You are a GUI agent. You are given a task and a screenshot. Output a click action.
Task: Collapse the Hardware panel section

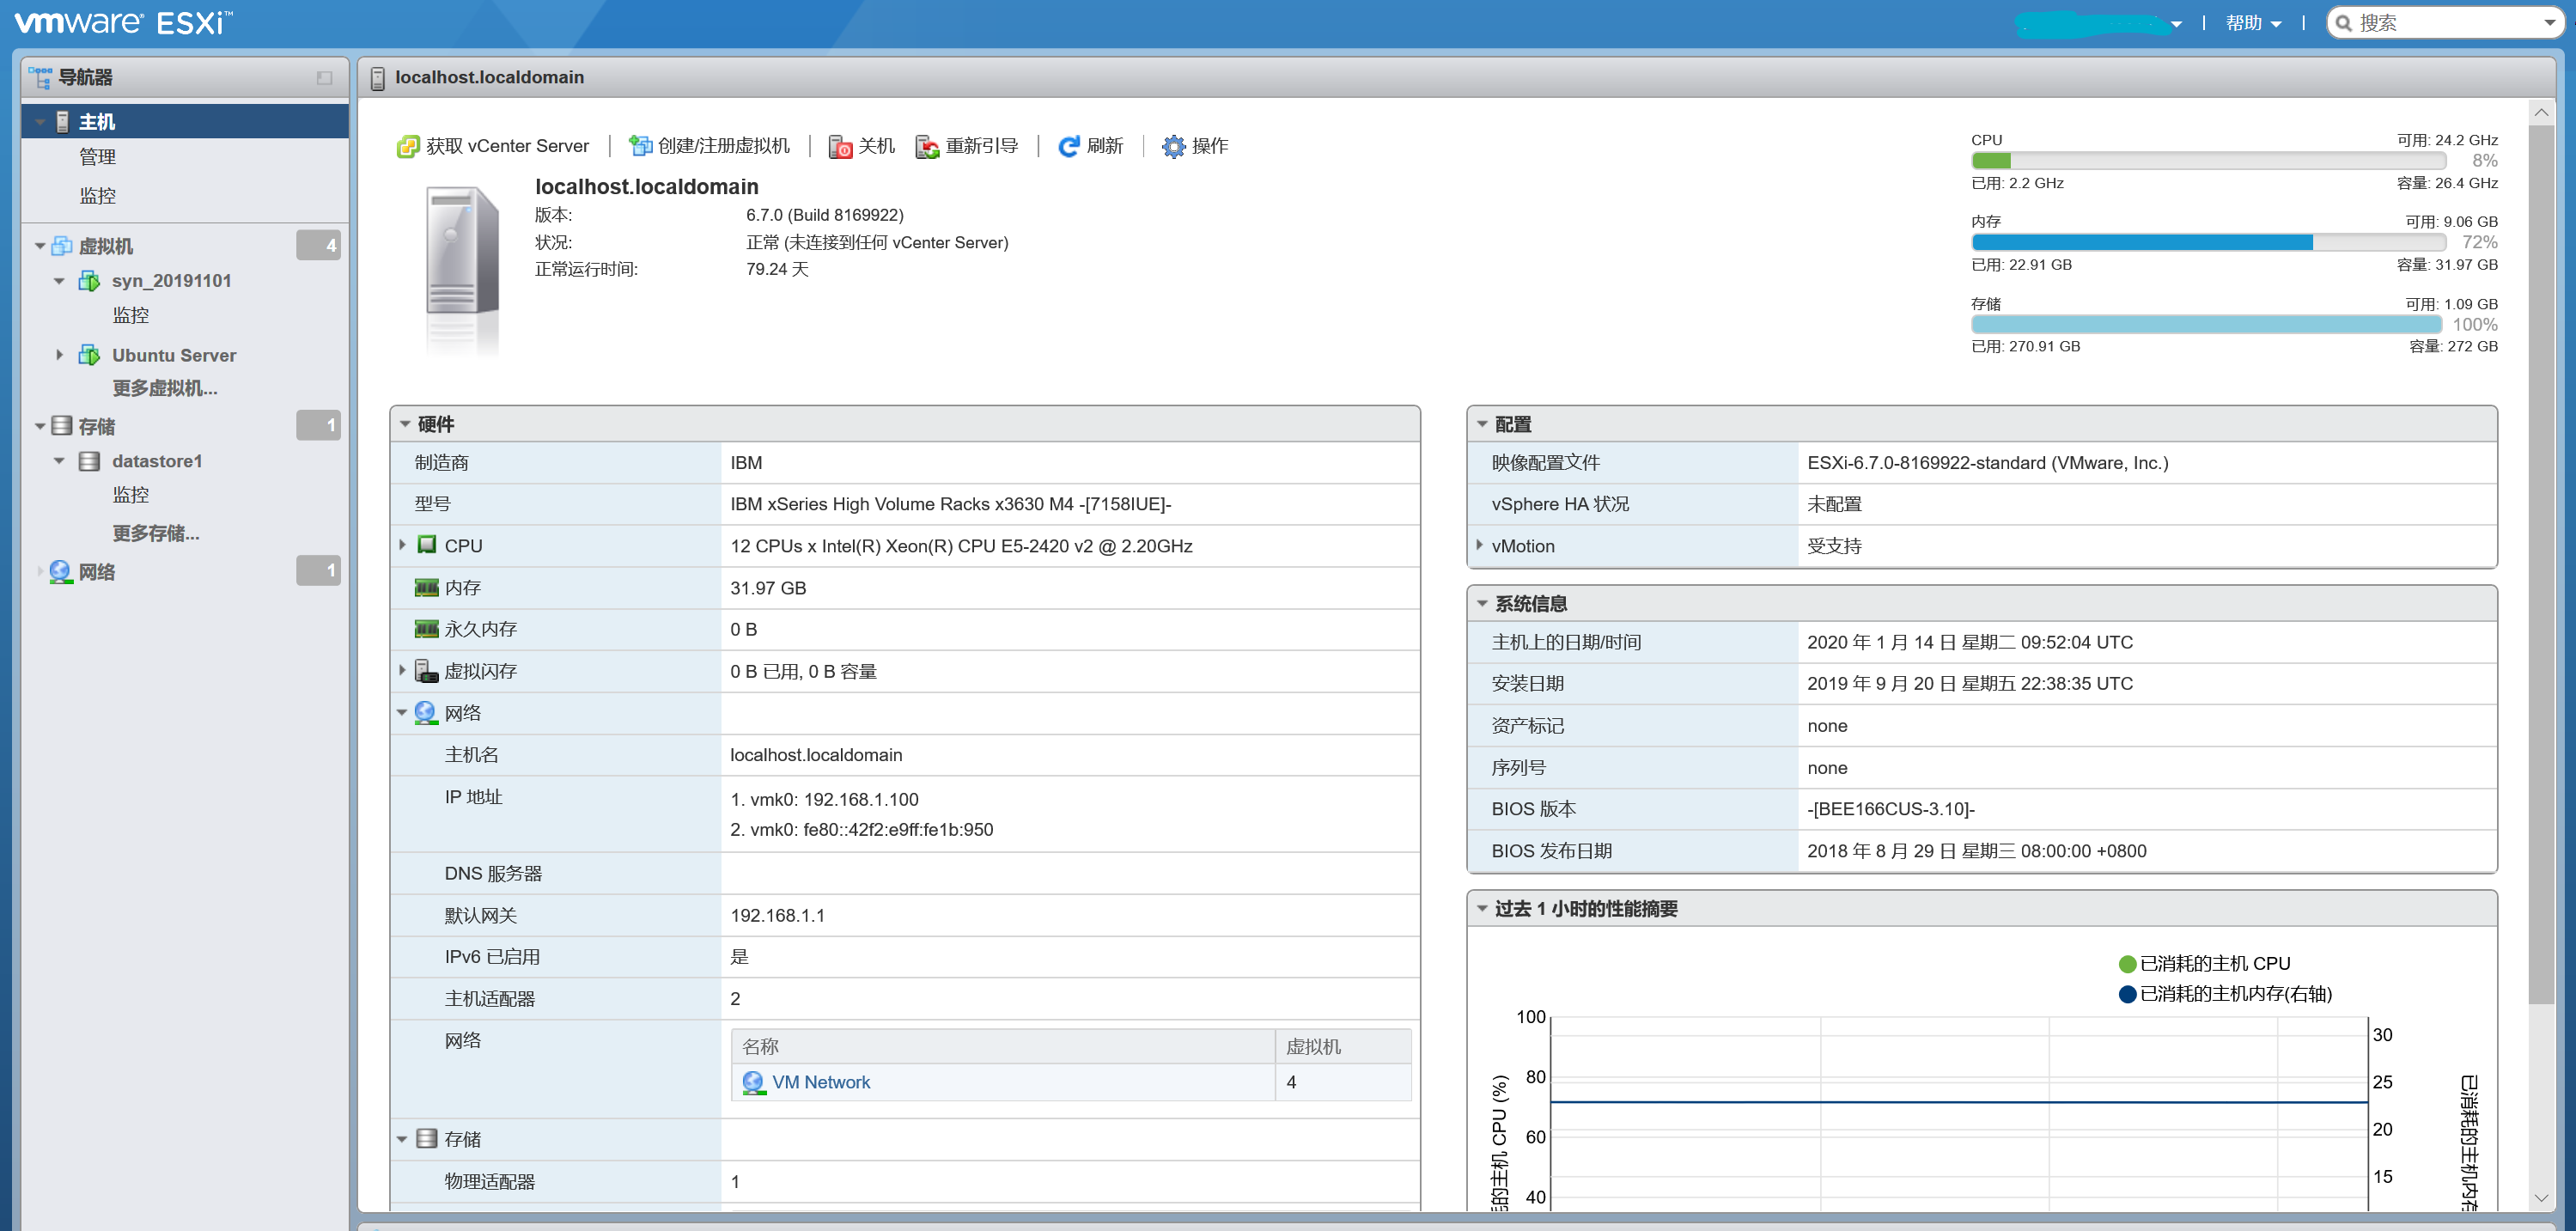pos(405,424)
